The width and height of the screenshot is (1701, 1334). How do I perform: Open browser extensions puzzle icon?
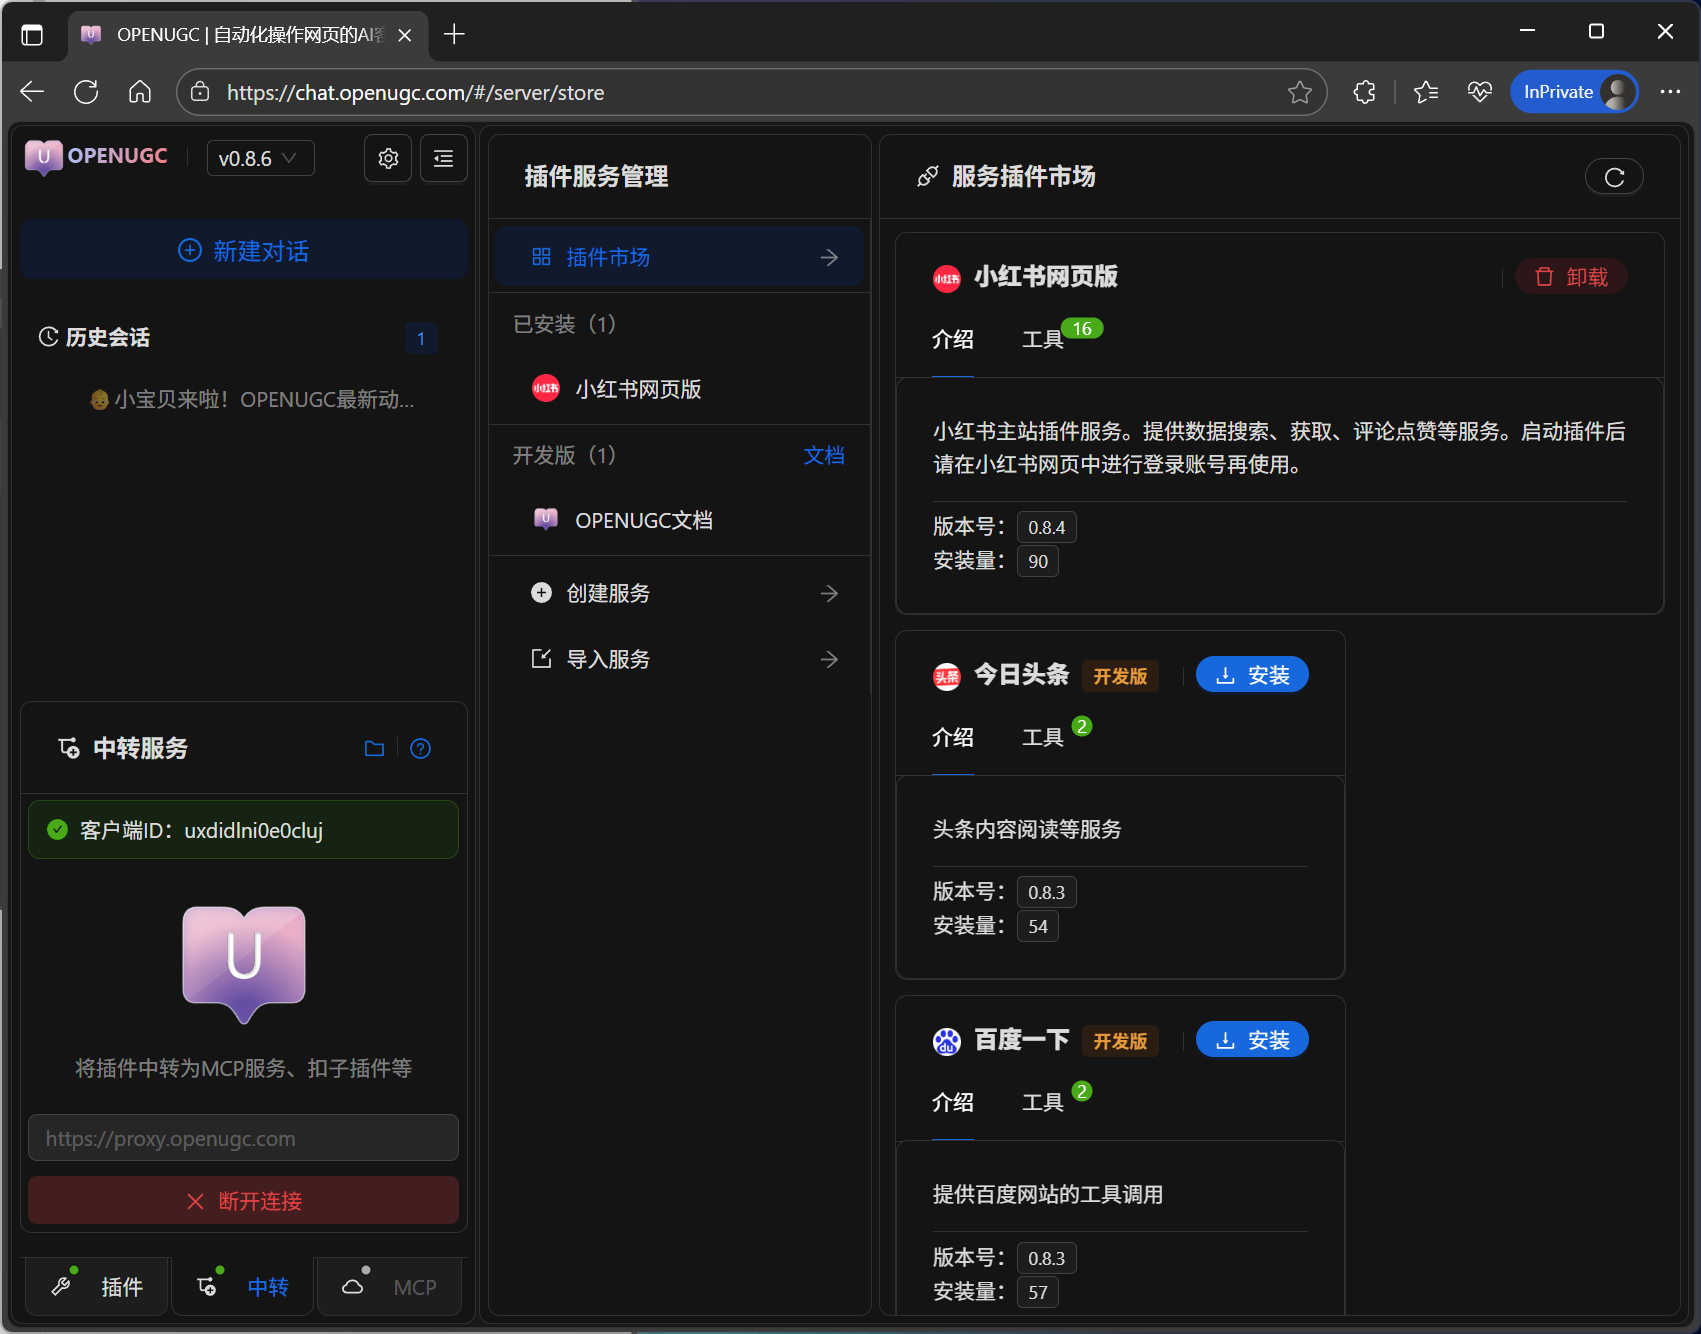[x=1364, y=92]
